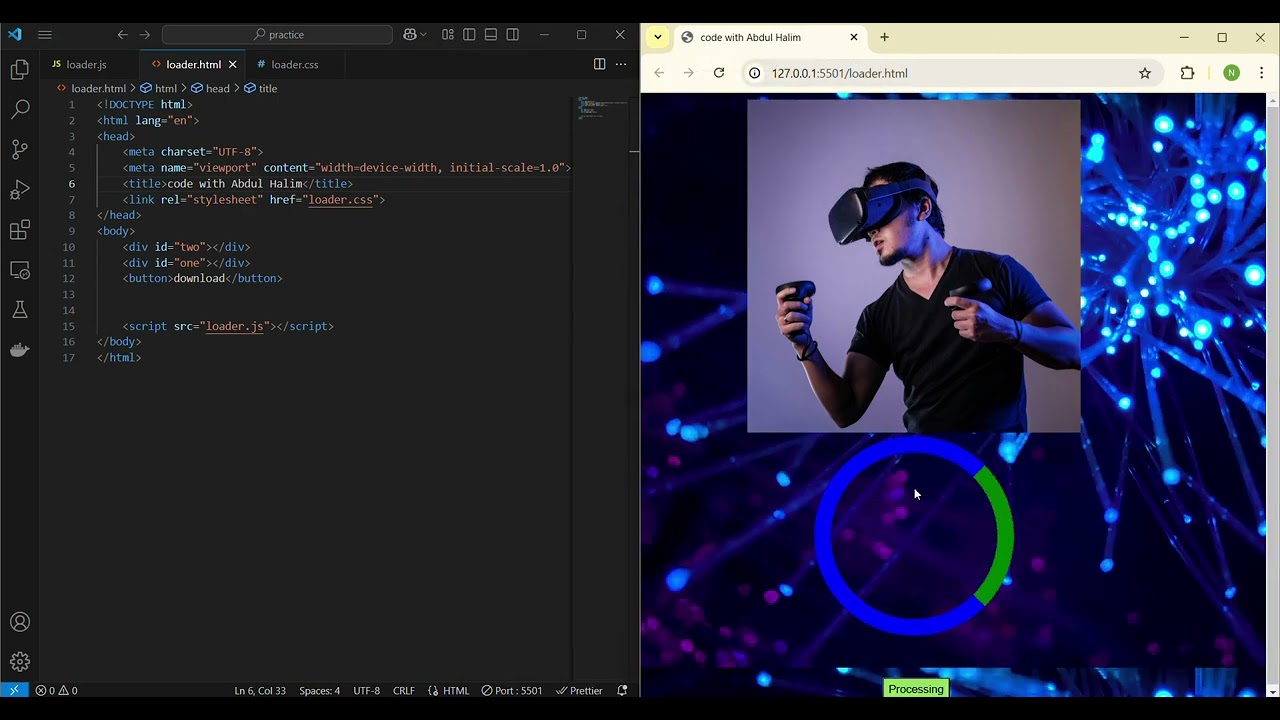Click the Ln 6, Col 33 status item
This screenshot has height=720, width=1280.
coord(260,690)
